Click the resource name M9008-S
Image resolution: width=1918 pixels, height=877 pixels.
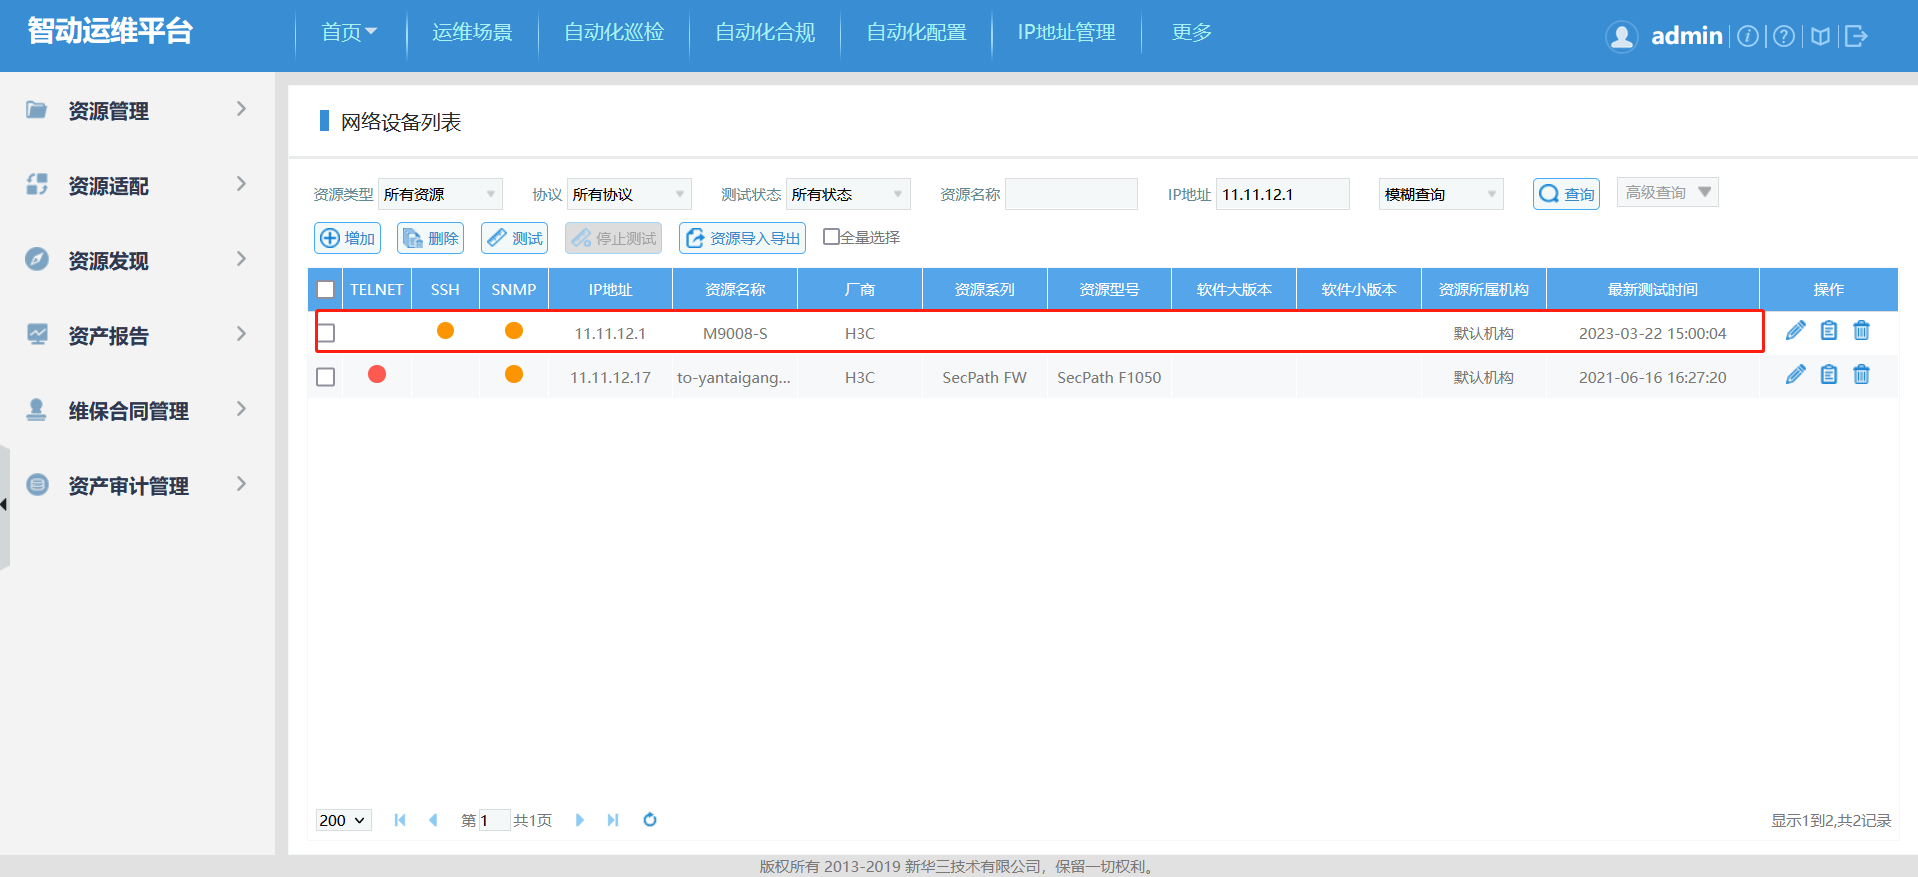tap(735, 334)
